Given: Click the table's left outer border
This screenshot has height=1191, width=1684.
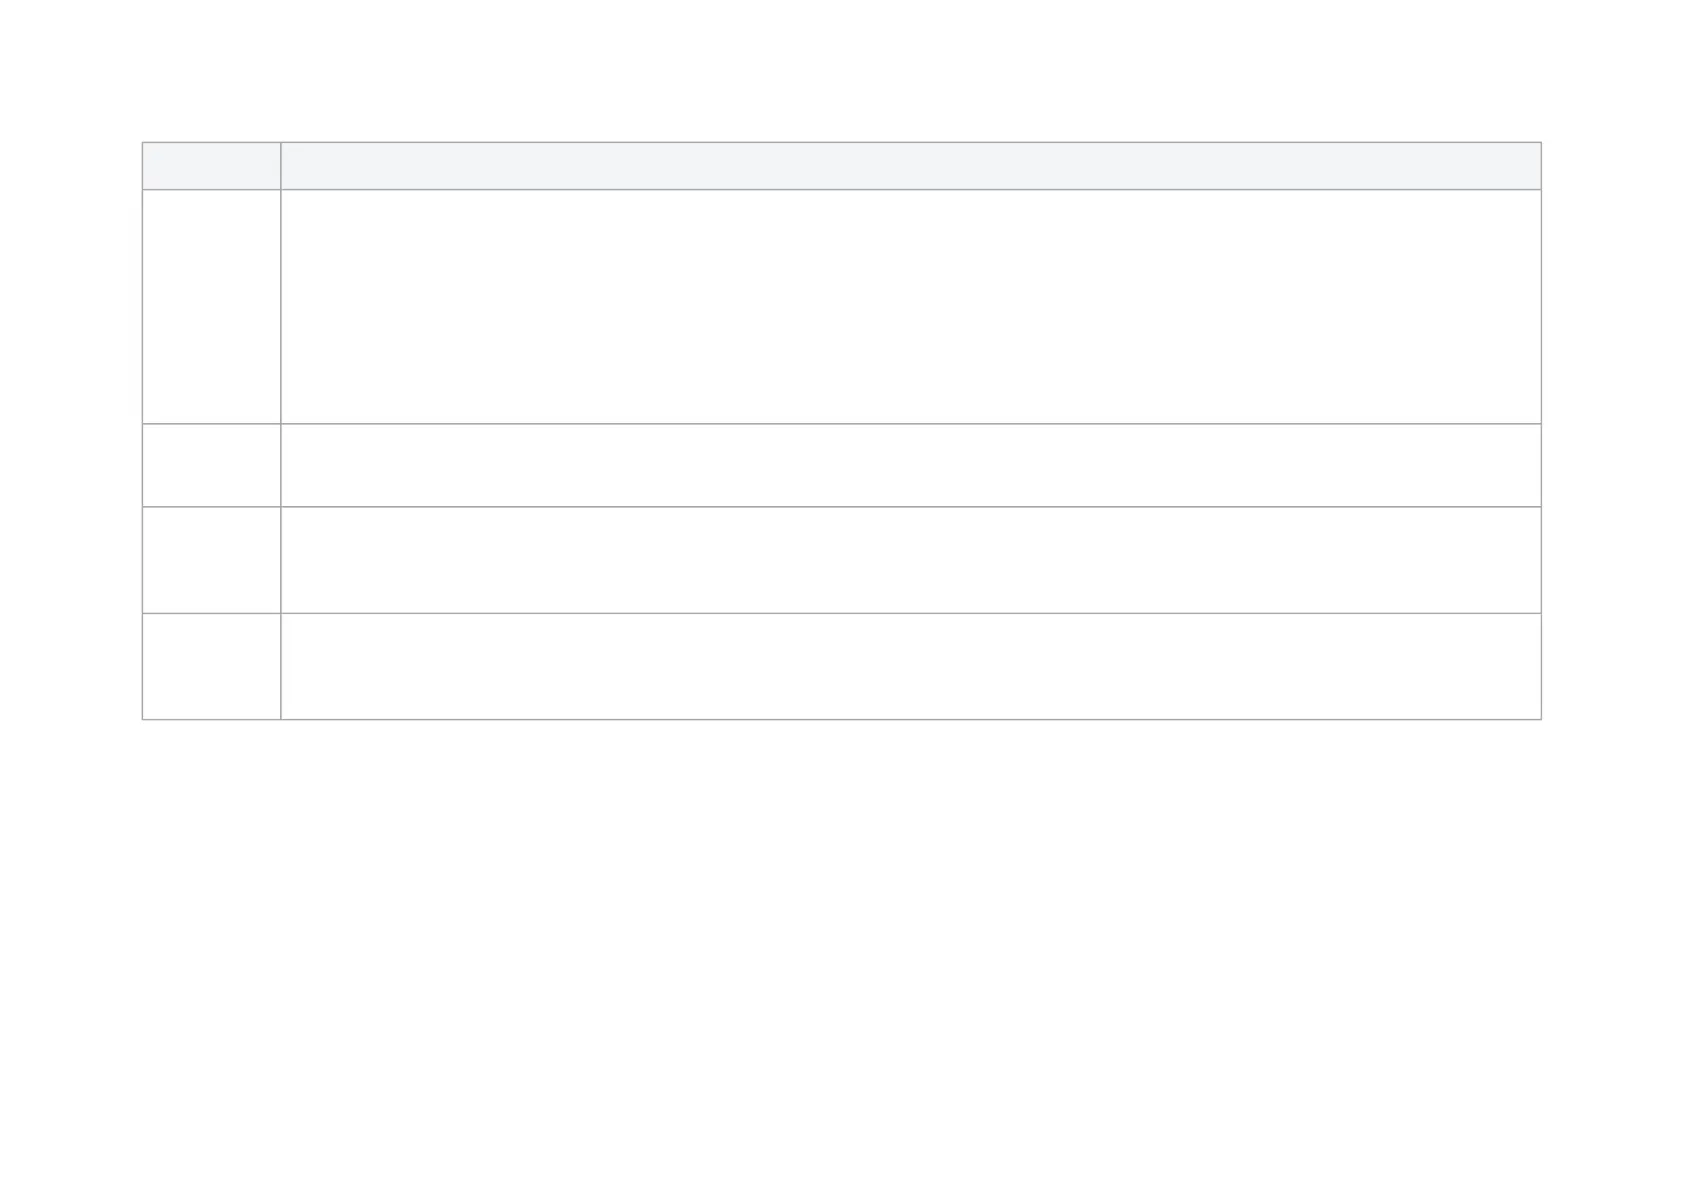Looking at the screenshot, I should coord(142,431).
